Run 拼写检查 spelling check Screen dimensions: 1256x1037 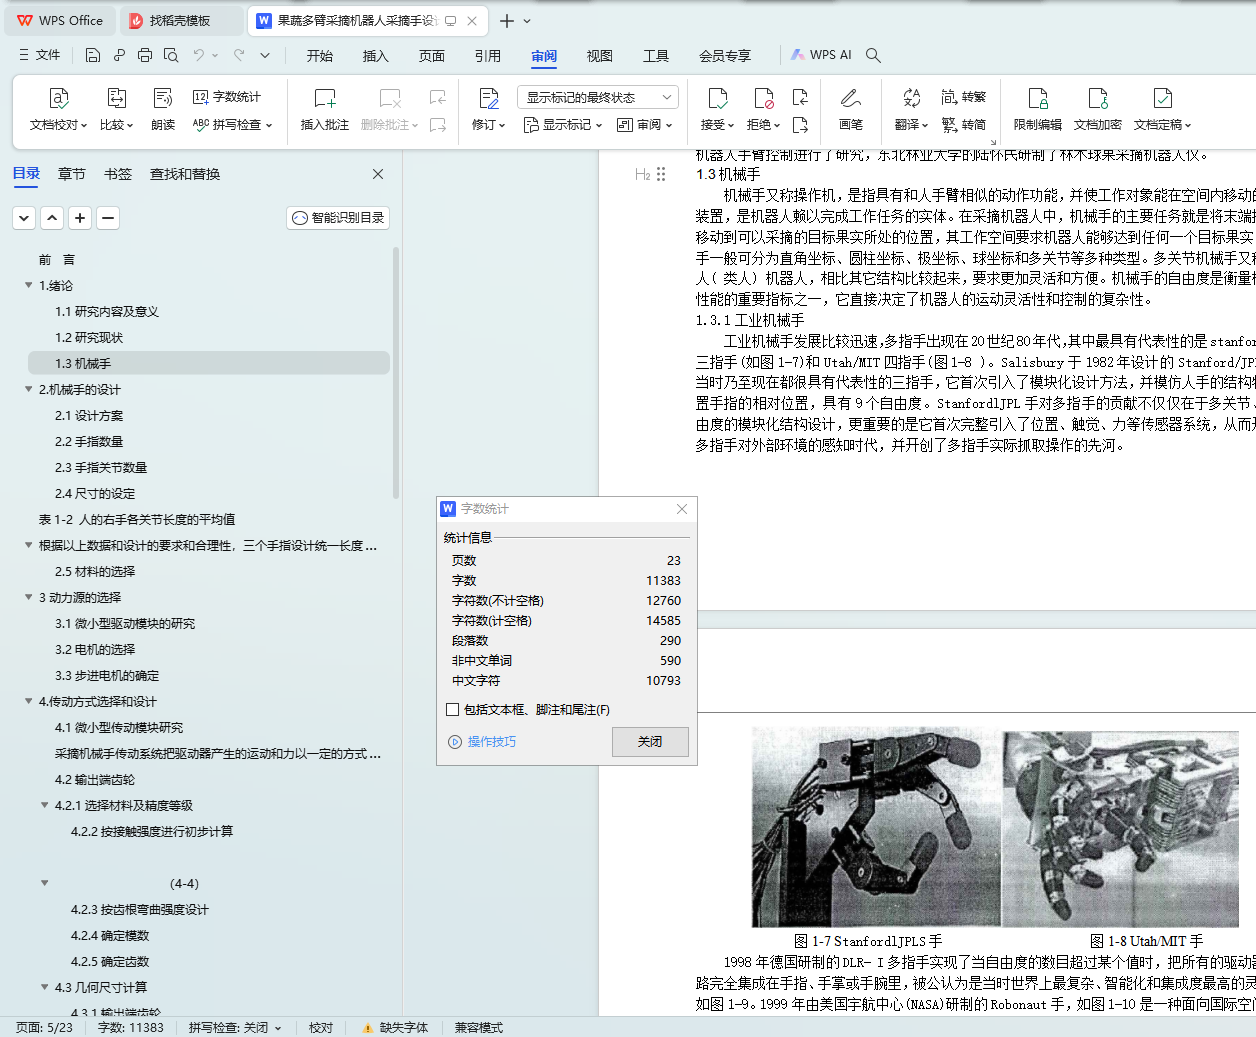pos(232,125)
